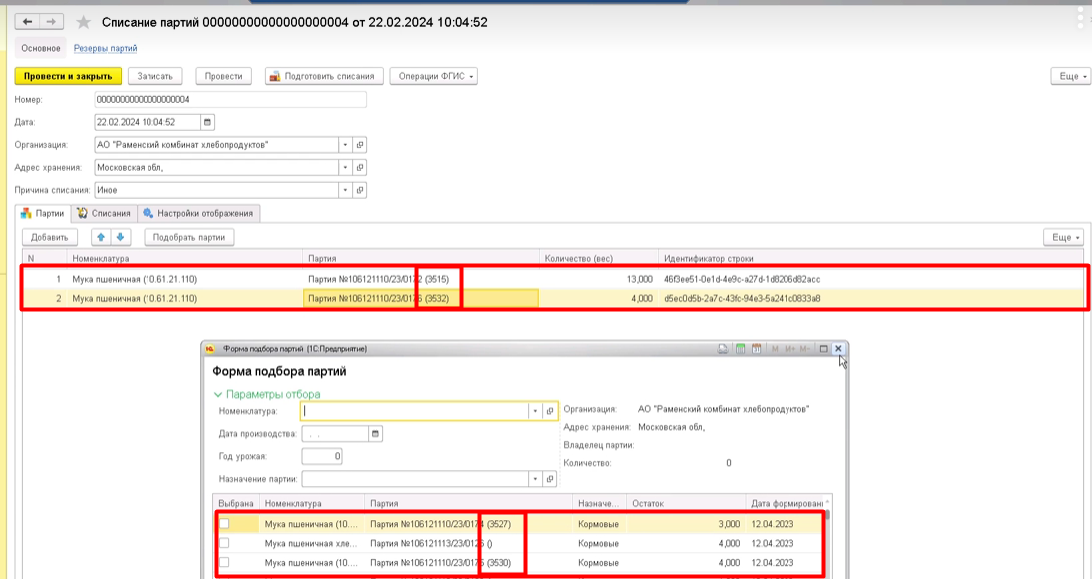Expand the Организация dropdown
This screenshot has width=1092, height=579.
click(345, 145)
